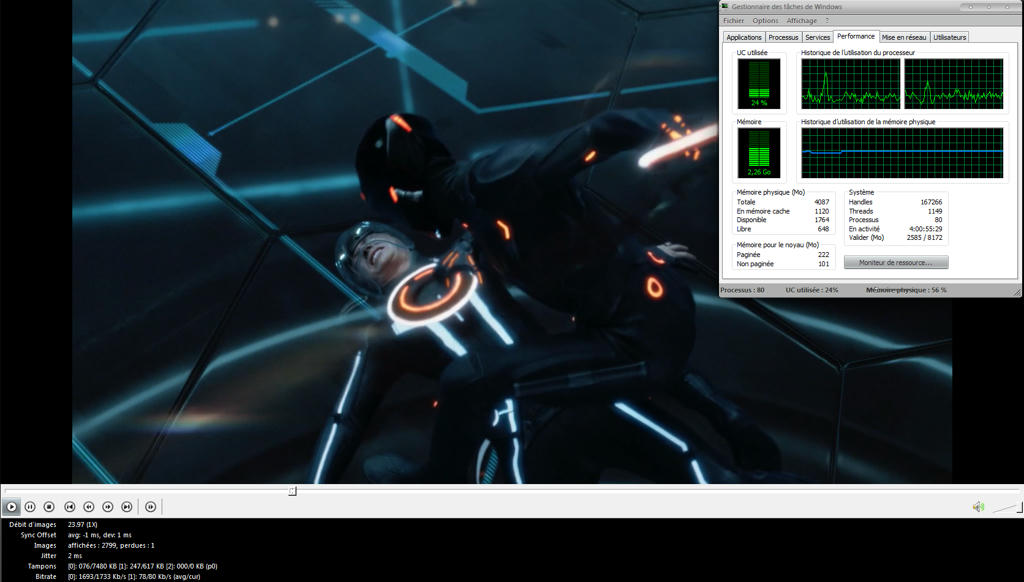
Task: Click the rewind (decrease speed) icon
Action: pyautogui.click(x=89, y=507)
